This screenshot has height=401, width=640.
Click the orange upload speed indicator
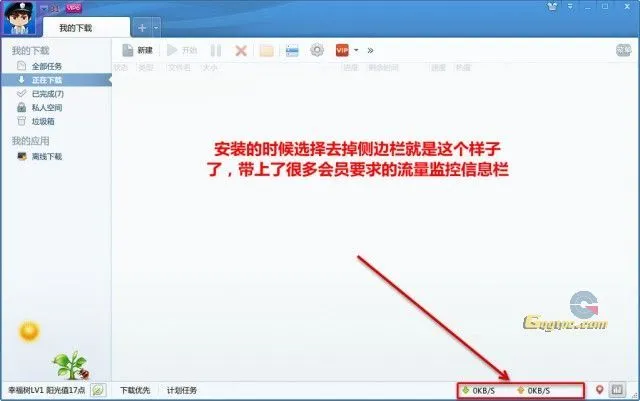point(533,391)
